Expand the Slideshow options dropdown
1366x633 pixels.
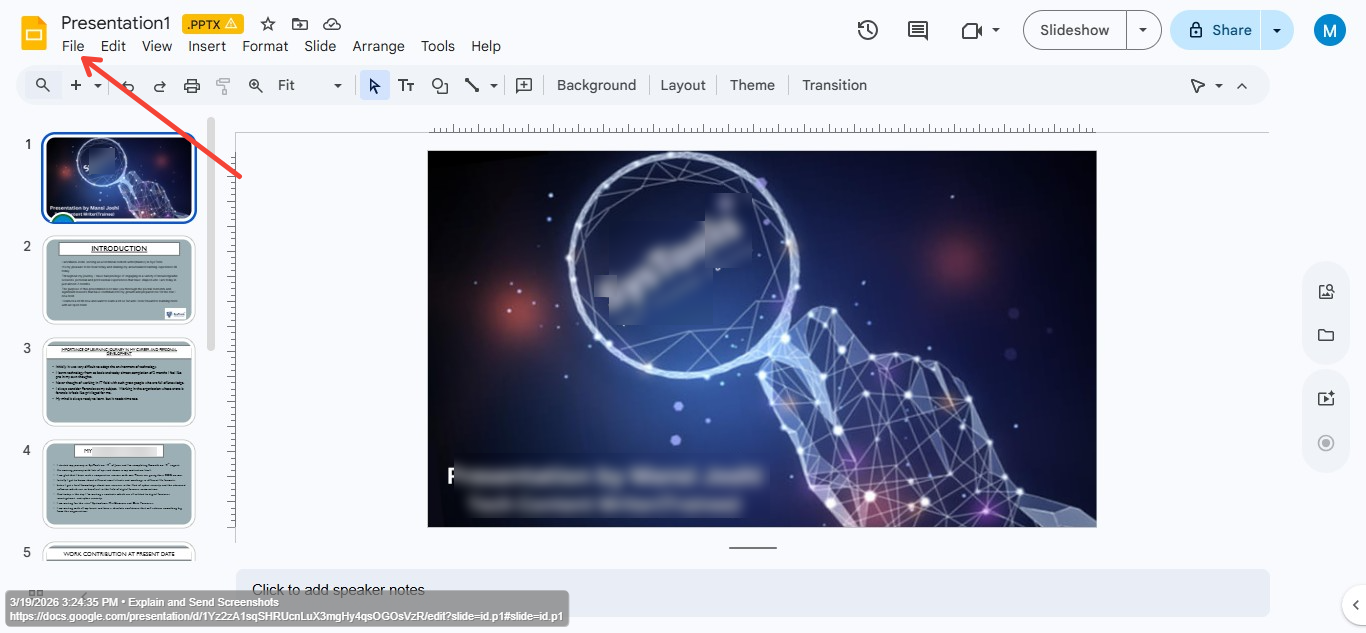1142,30
